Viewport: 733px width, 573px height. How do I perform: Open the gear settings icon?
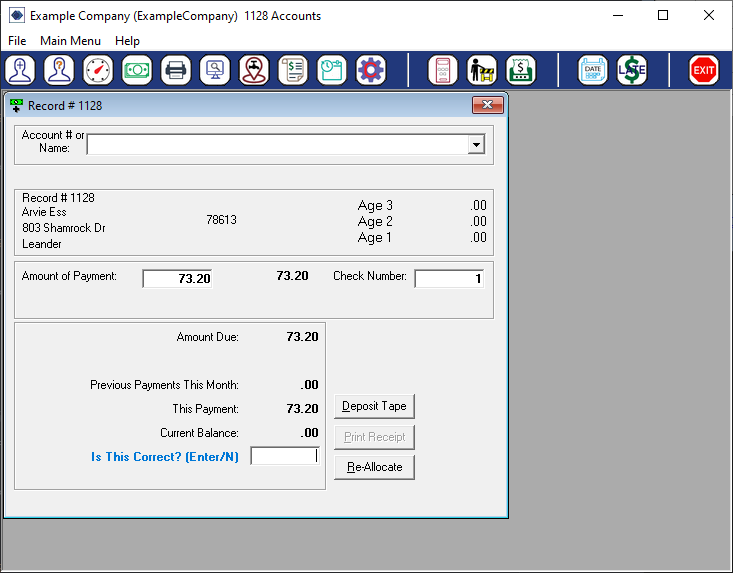click(x=371, y=70)
